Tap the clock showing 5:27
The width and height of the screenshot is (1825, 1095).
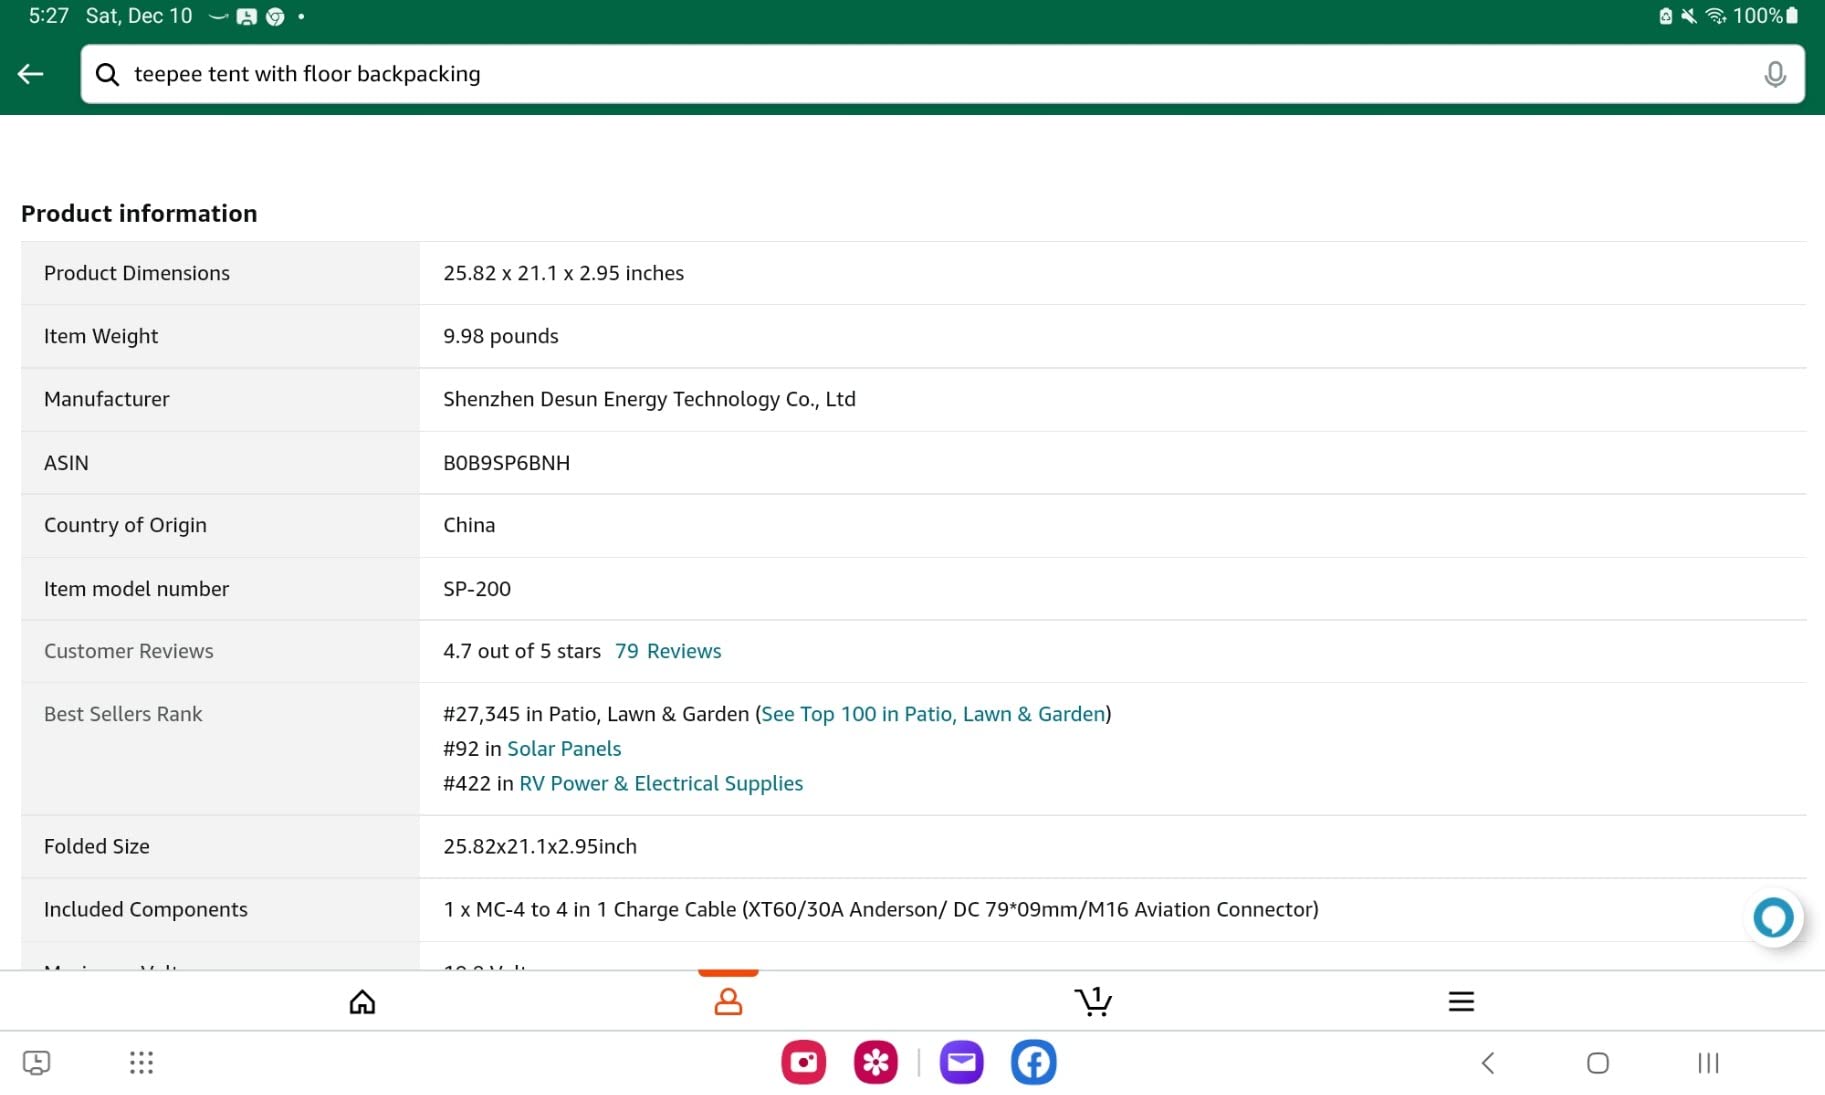tap(49, 16)
